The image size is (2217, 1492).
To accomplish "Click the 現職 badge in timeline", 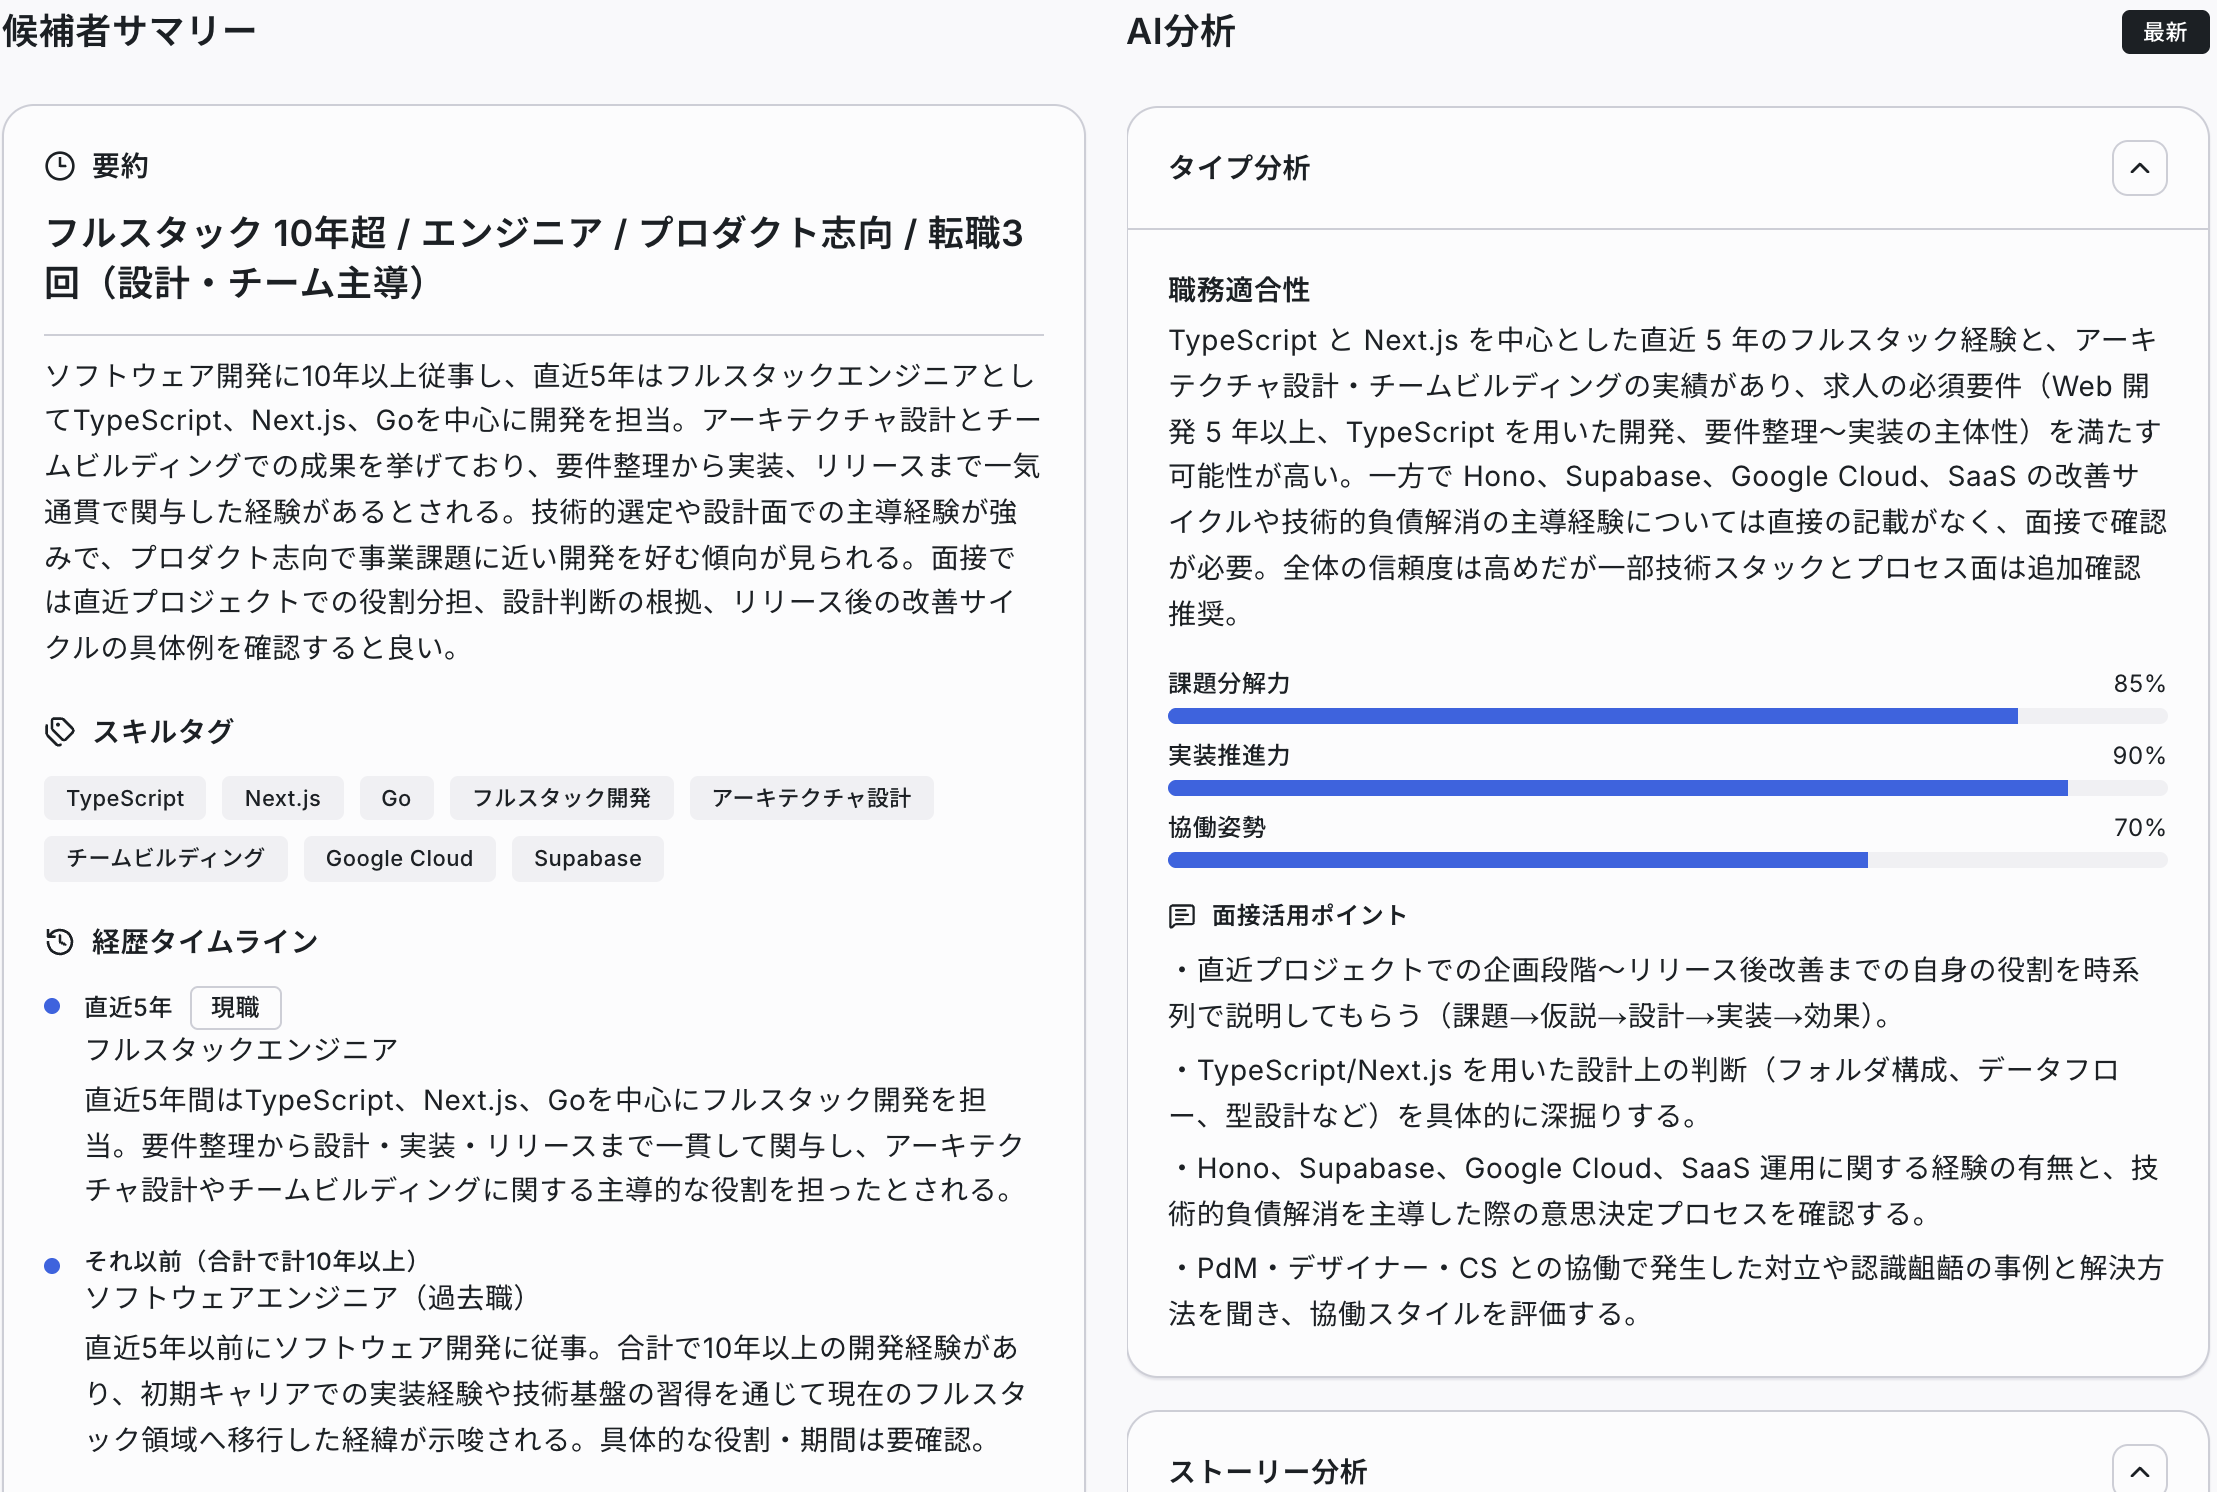I will pyautogui.click(x=236, y=1007).
